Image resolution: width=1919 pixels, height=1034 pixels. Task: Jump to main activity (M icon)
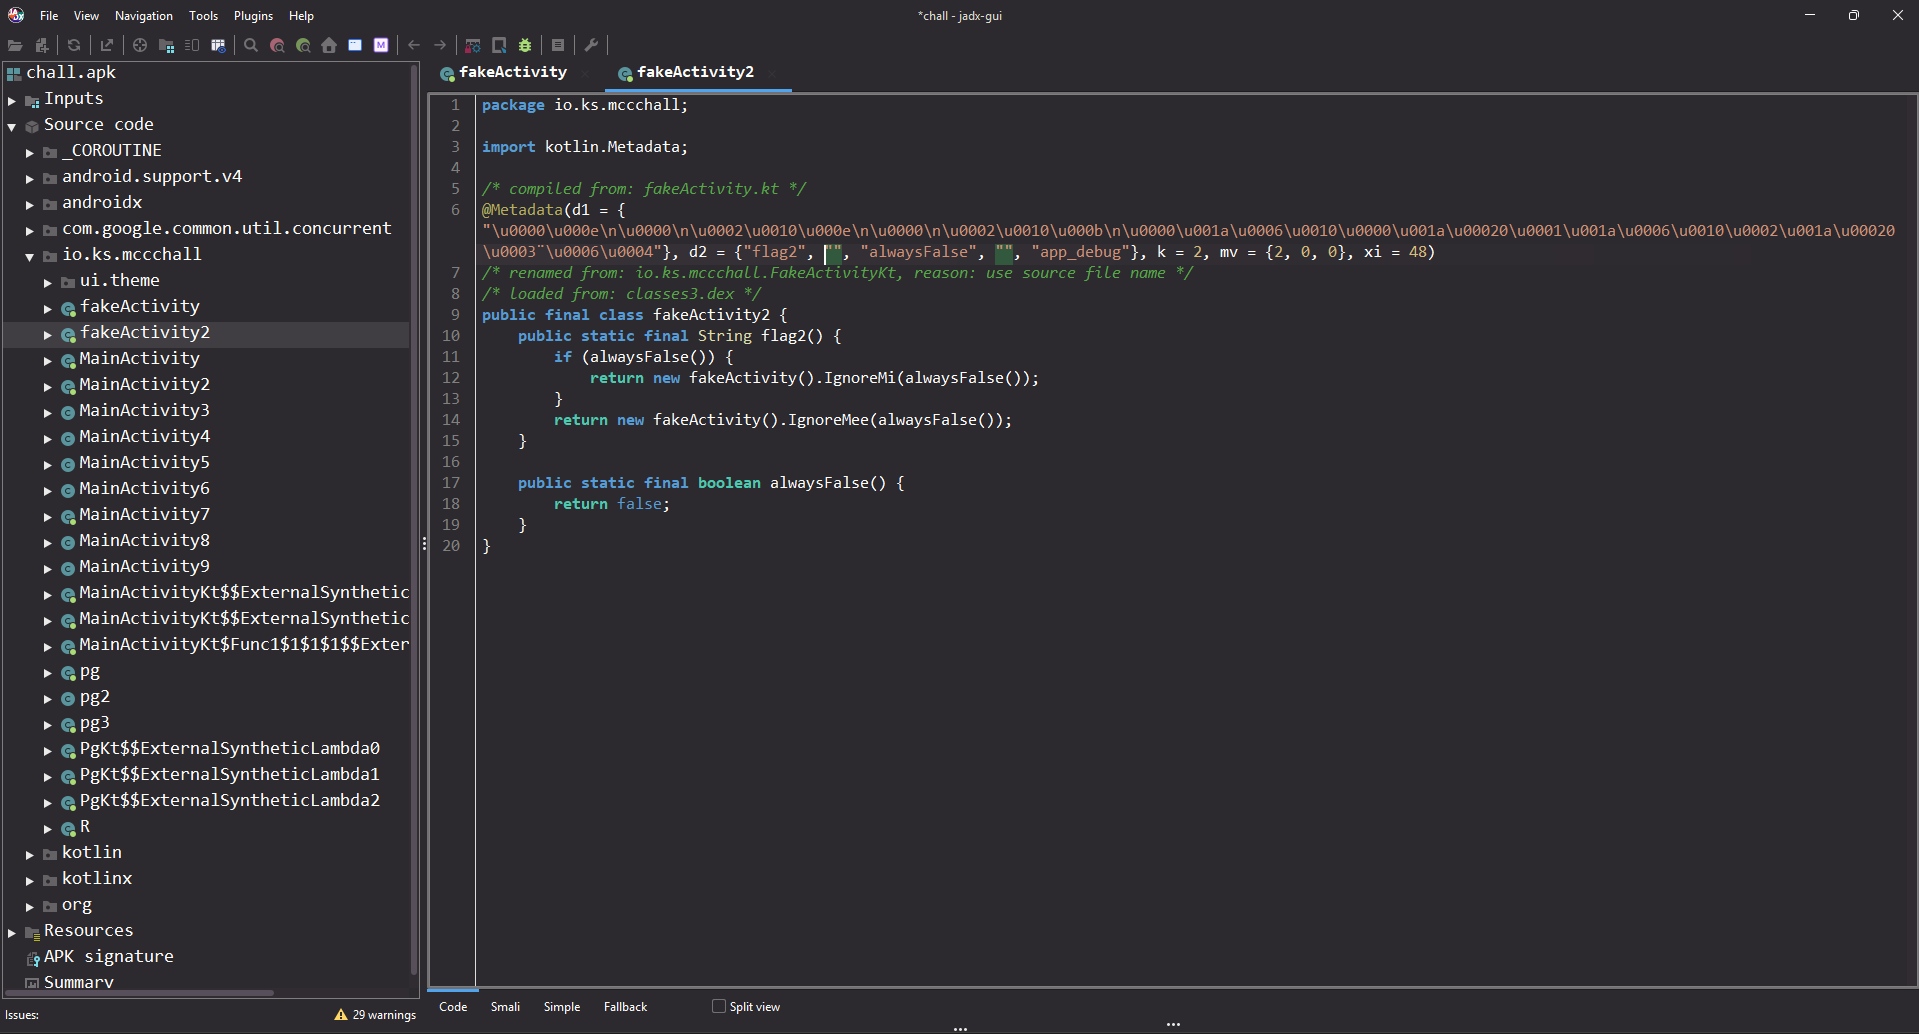click(381, 45)
